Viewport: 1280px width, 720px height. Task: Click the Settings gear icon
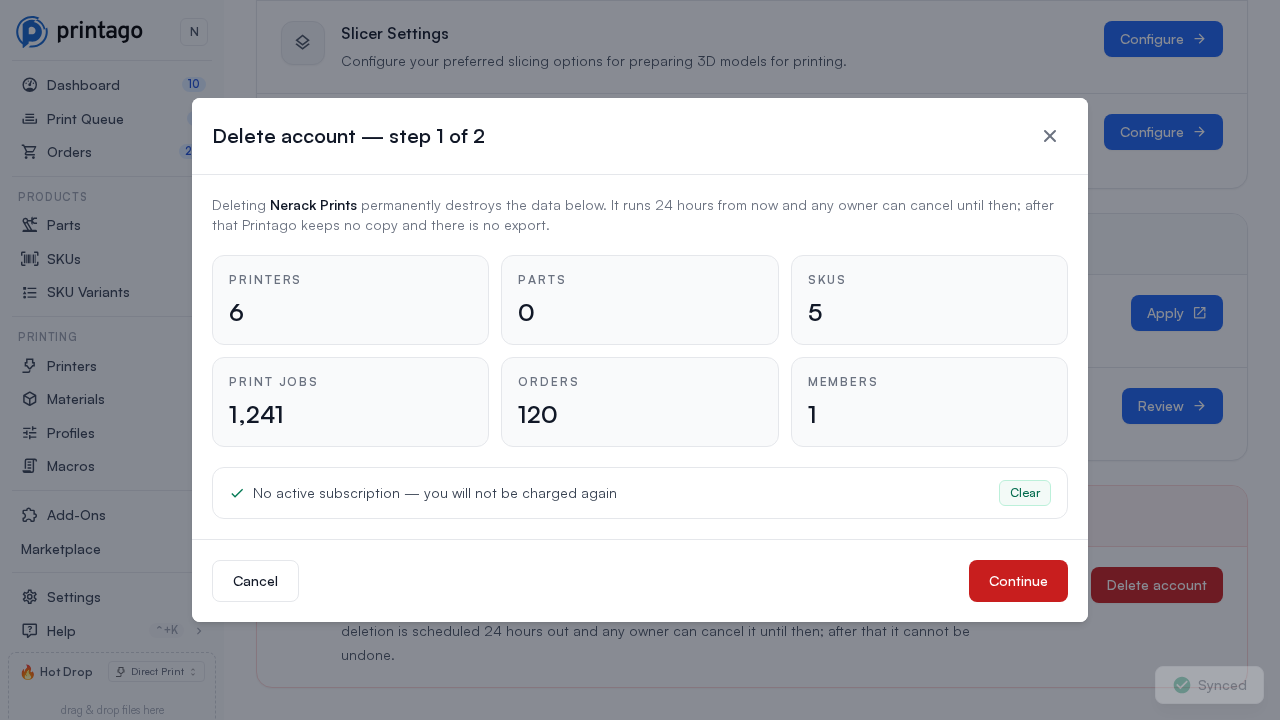30,597
